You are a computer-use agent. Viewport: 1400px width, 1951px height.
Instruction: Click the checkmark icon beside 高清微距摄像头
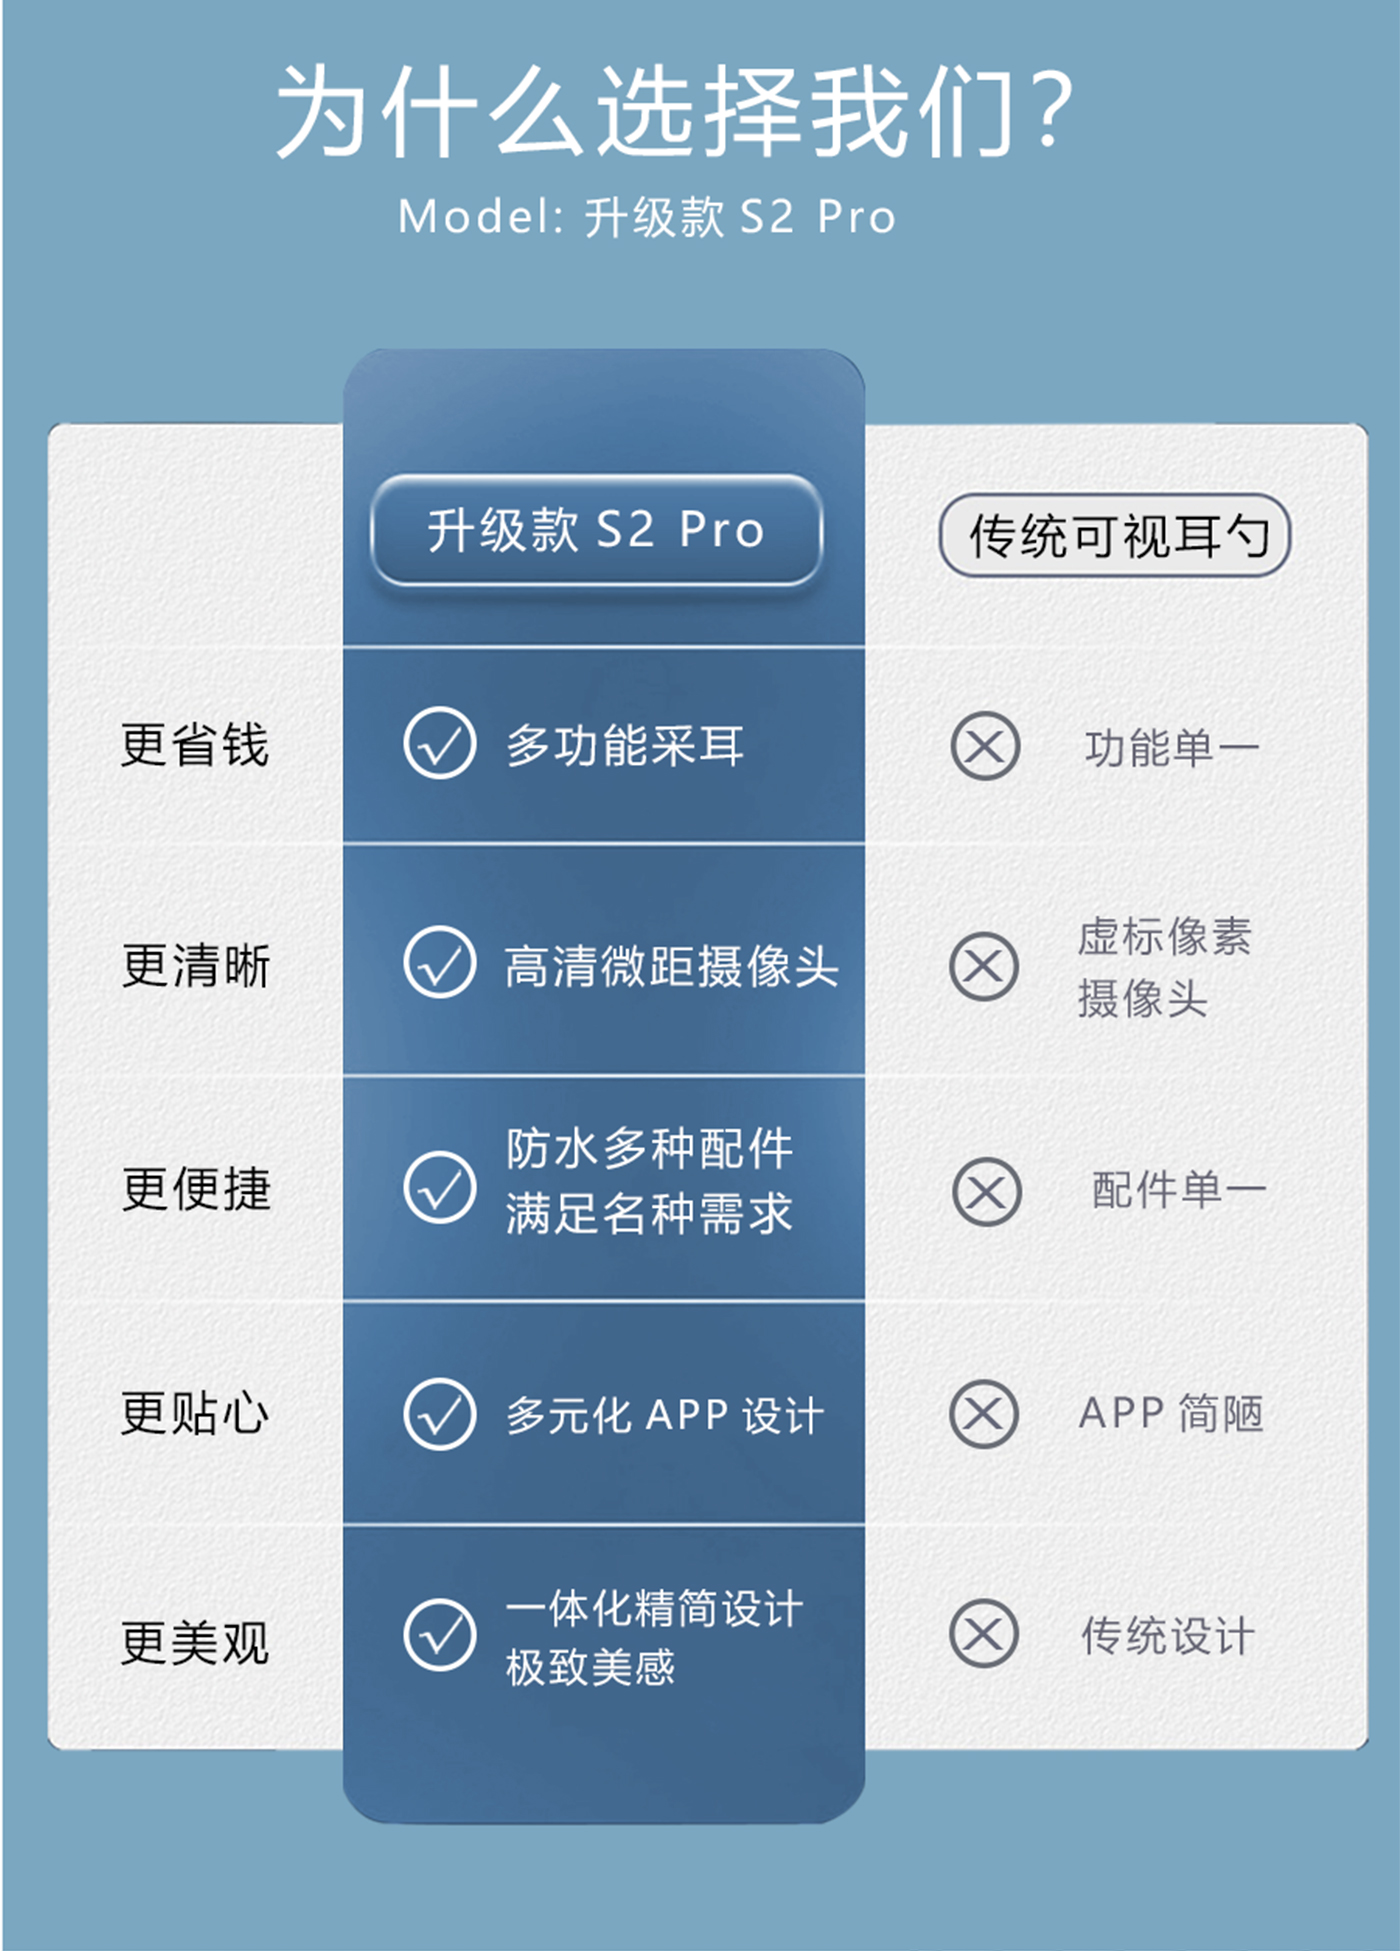439,962
